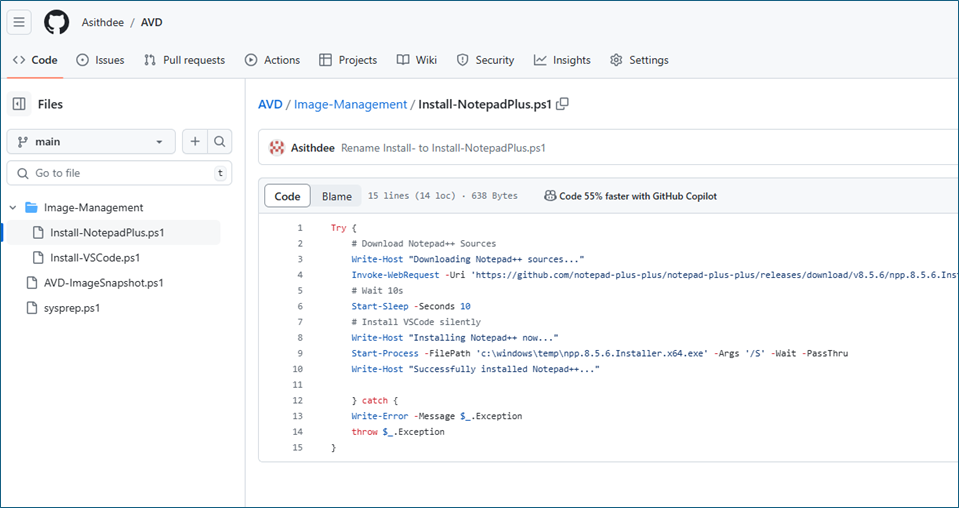The image size is (959, 508).
Task: Click the Image-Management breadcrumb link
Action: click(350, 105)
